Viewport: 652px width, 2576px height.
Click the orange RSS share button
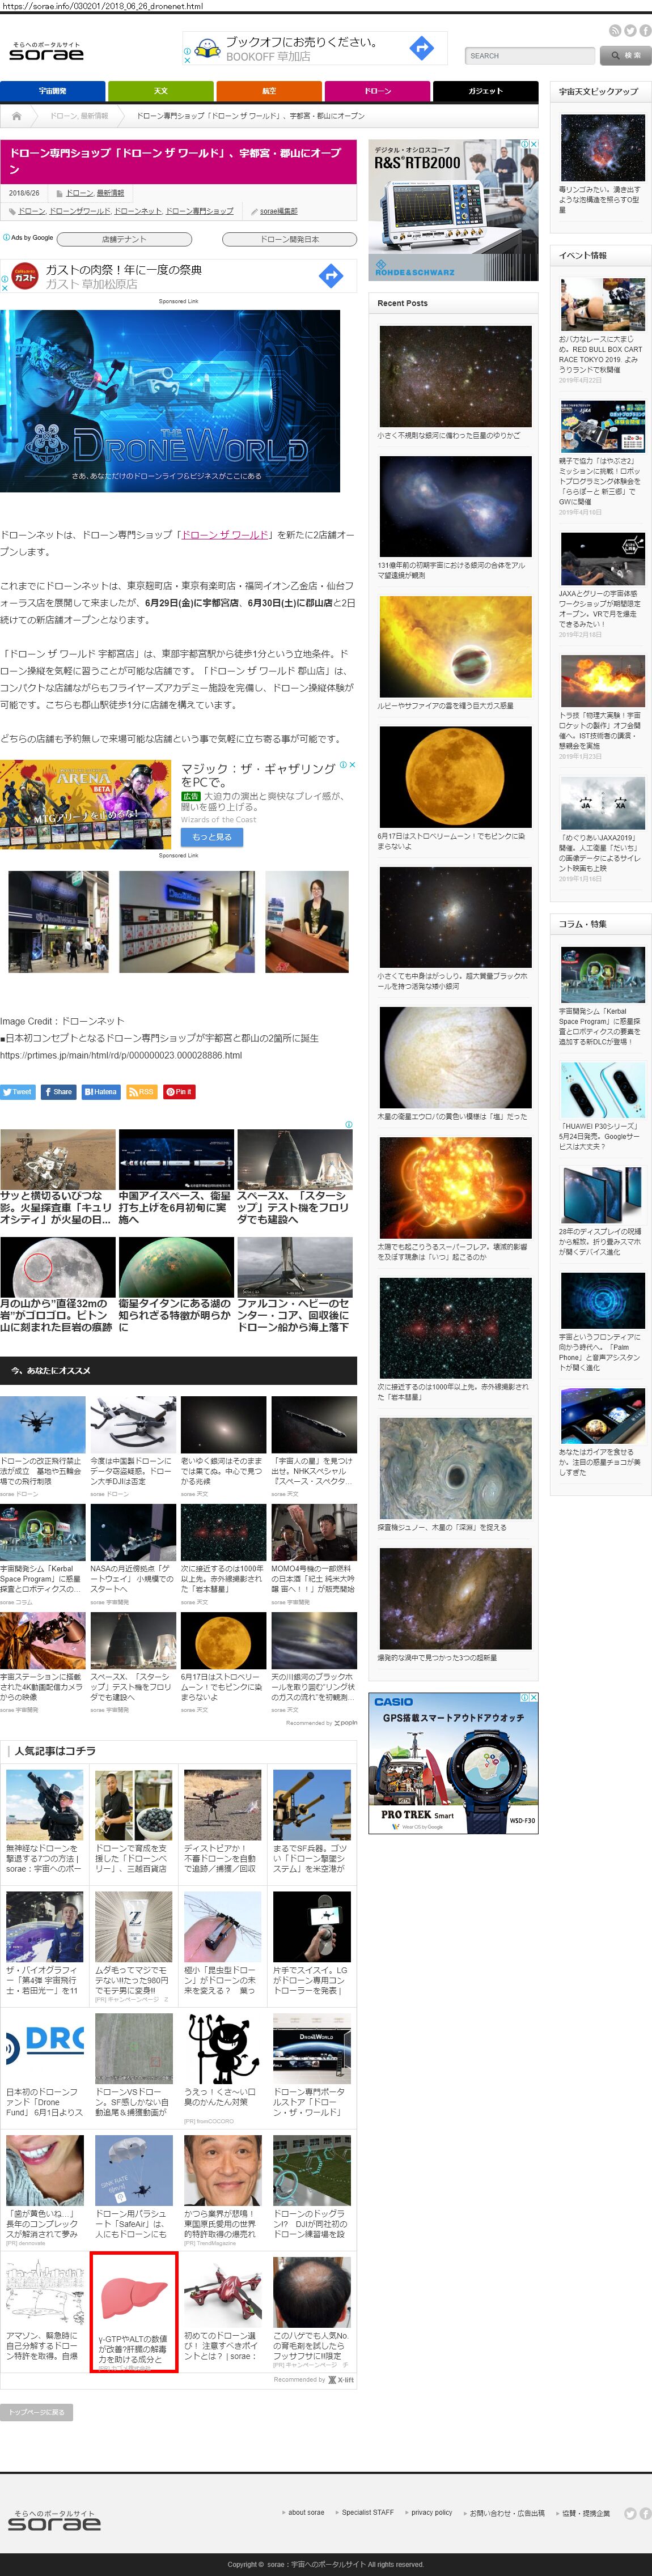142,1092
